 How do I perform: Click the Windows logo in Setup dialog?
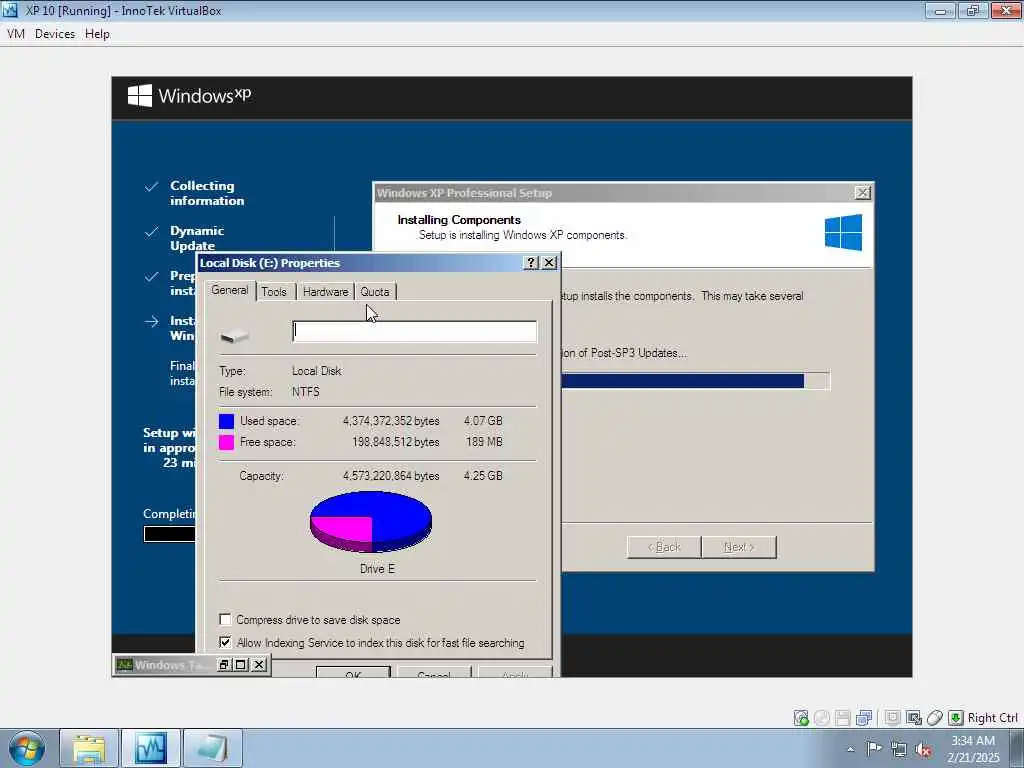tap(843, 232)
